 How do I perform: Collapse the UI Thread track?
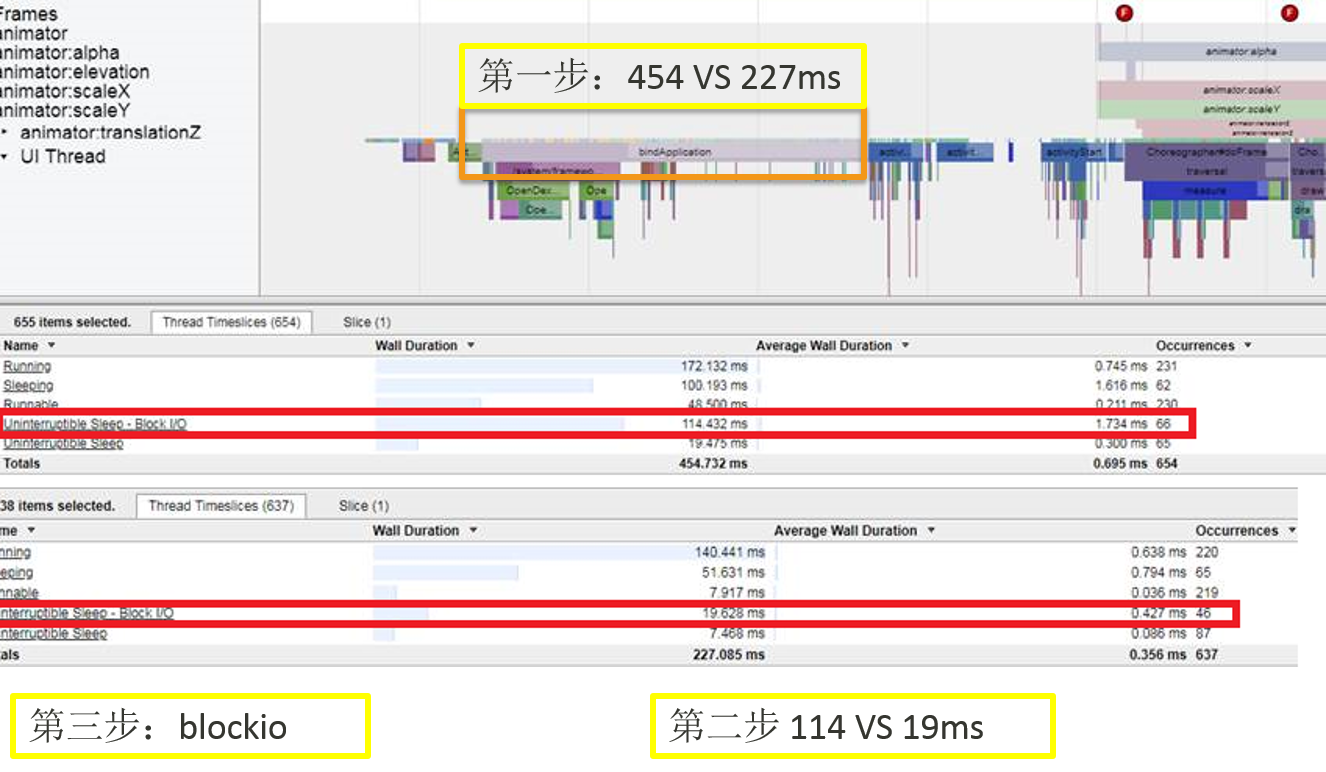coord(5,157)
